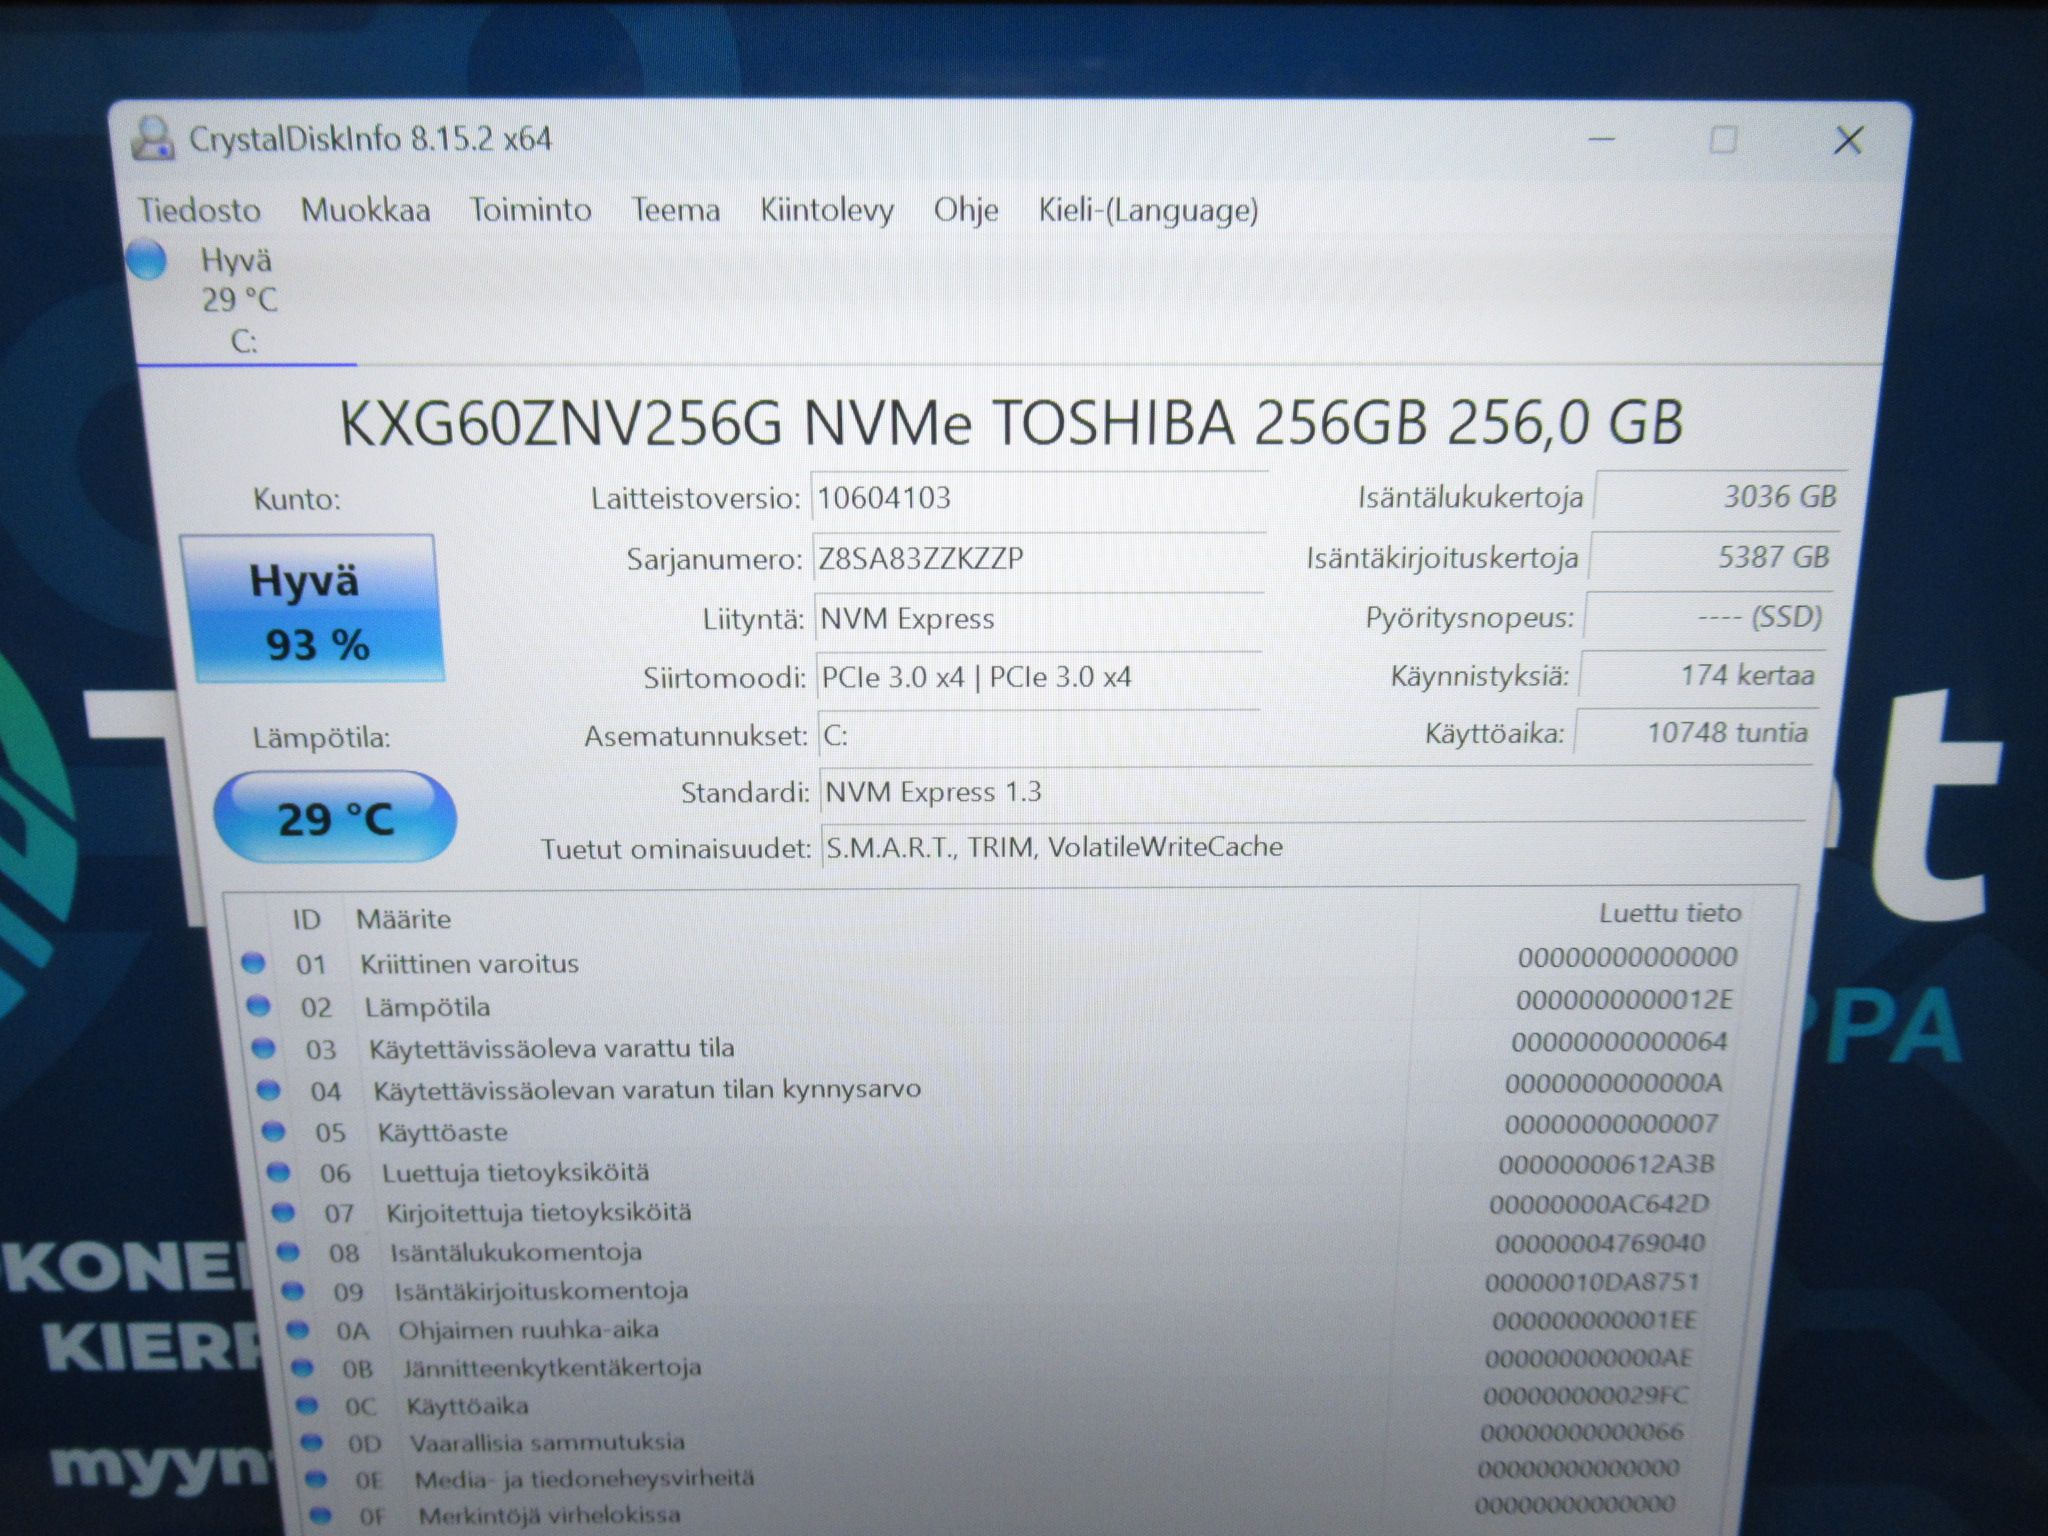The height and width of the screenshot is (1536, 2048).
Task: Click status dot for 0D Vaarallisia sammutuksia
Action: click(x=312, y=1442)
